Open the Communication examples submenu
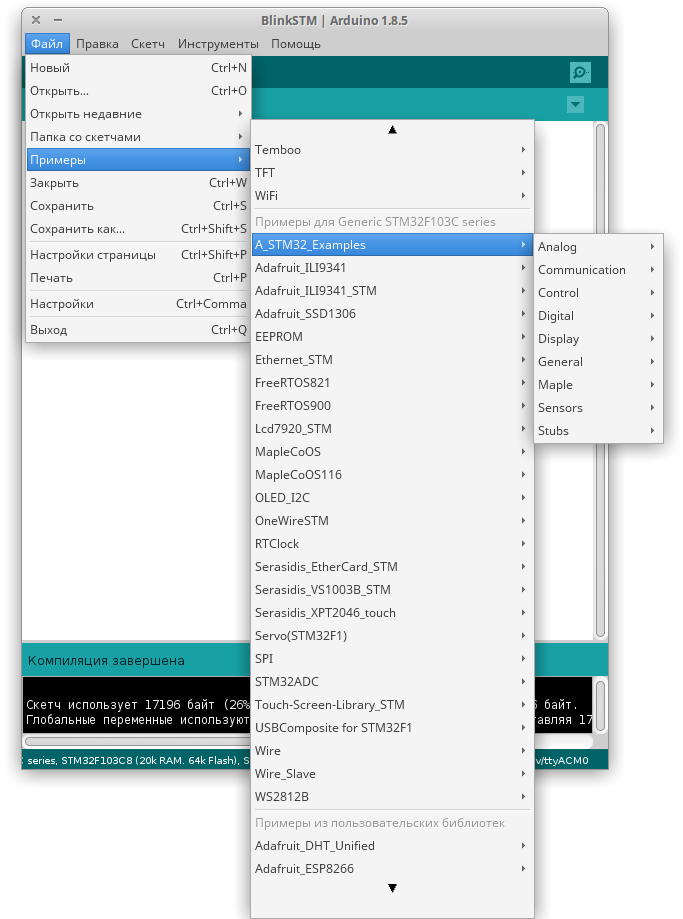The image size is (683, 919). click(598, 270)
